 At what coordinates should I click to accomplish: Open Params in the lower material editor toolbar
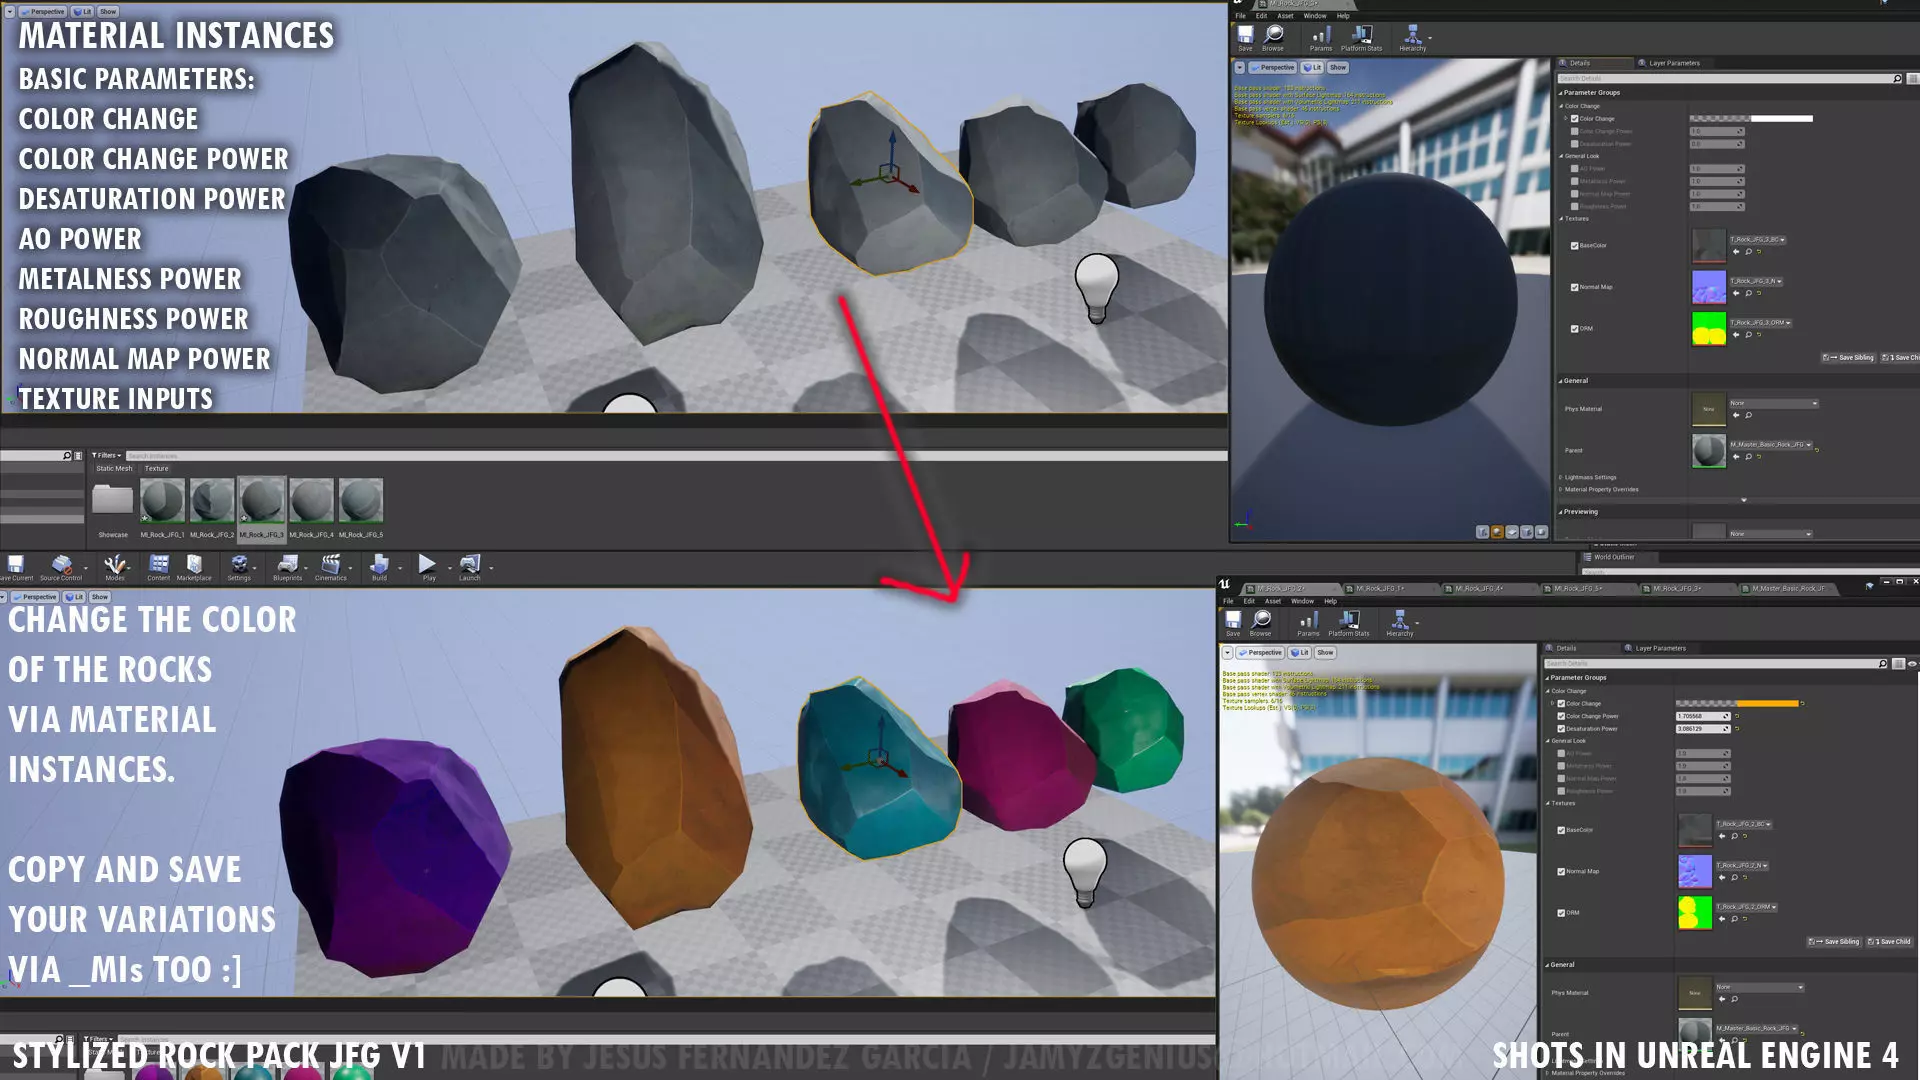point(1308,623)
